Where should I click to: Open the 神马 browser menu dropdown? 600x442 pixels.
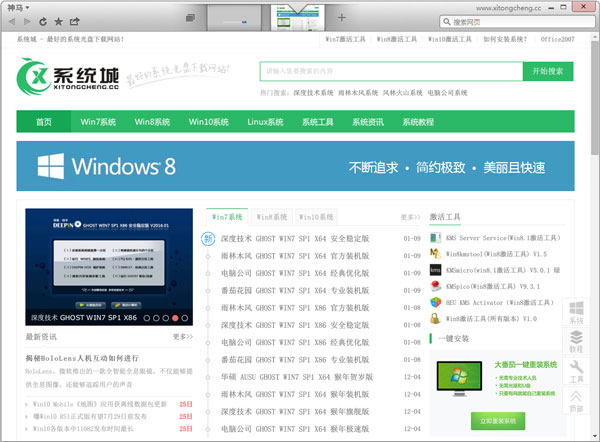(18, 8)
